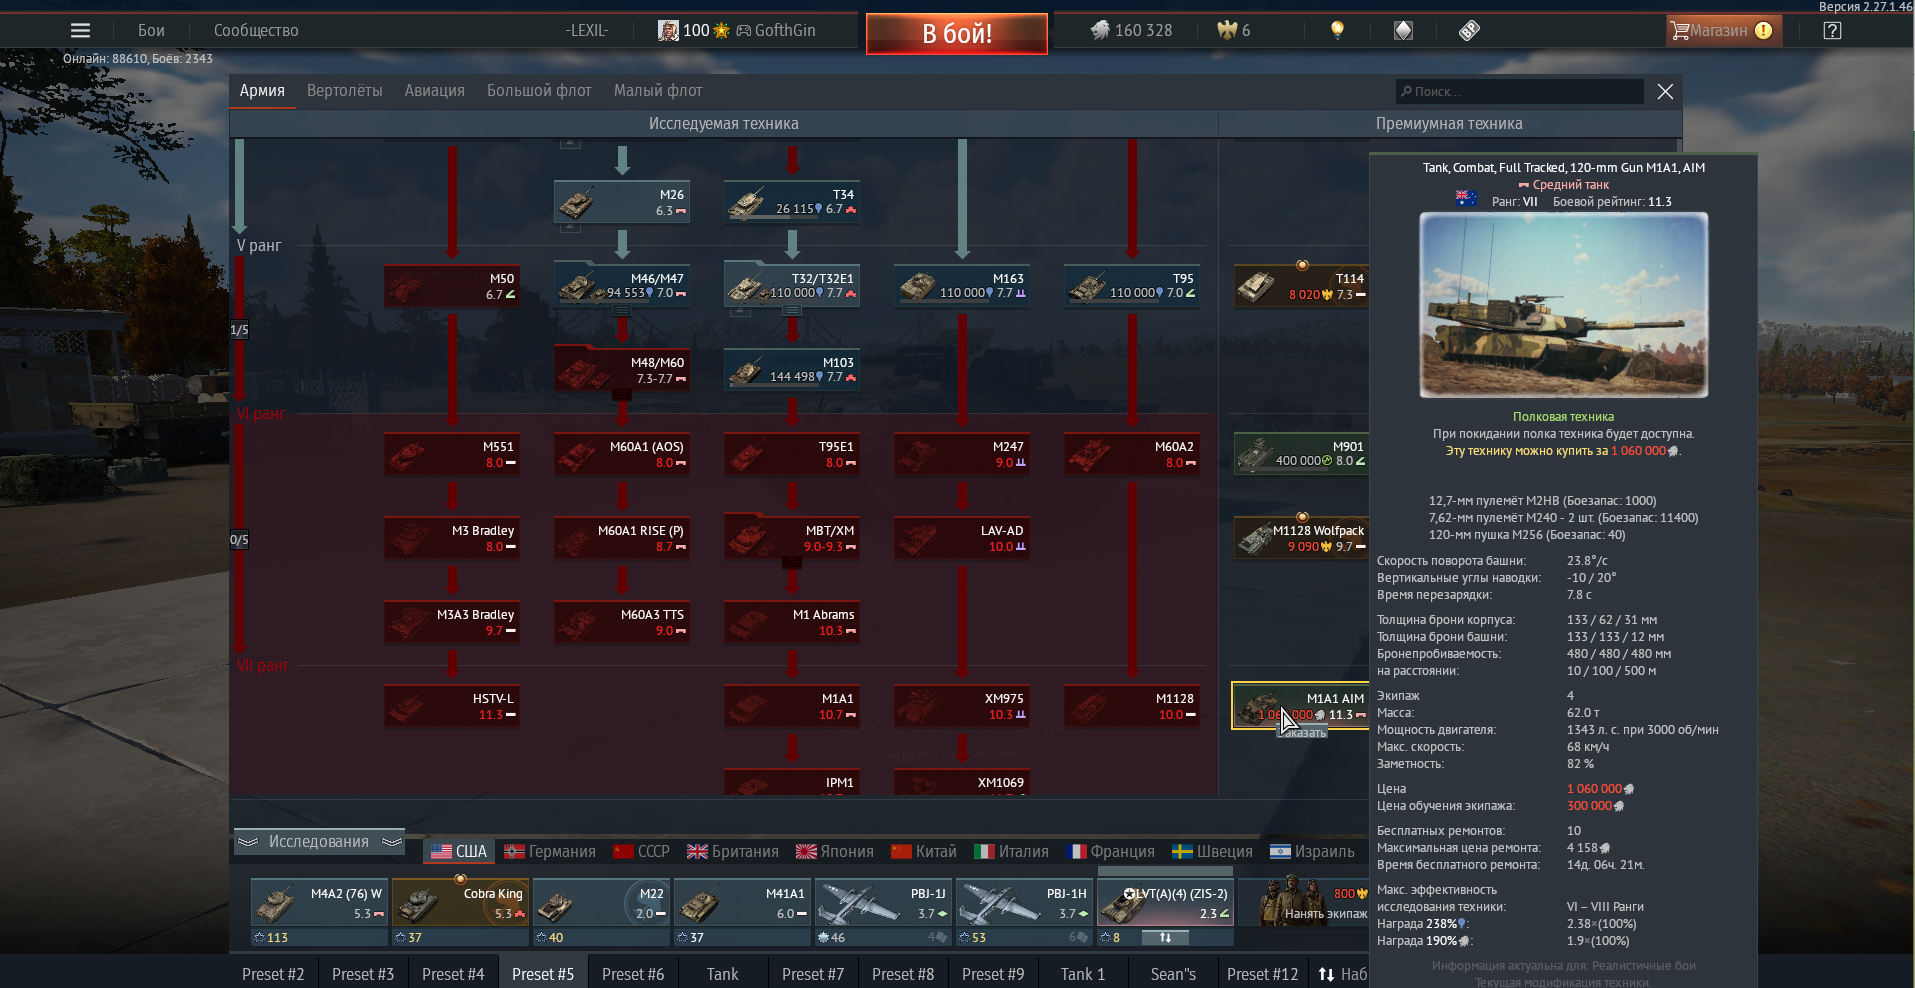Image resolution: width=1915 pixels, height=988 pixels.
Task: Select the M247 anti-air vehicle
Action: tap(962, 454)
